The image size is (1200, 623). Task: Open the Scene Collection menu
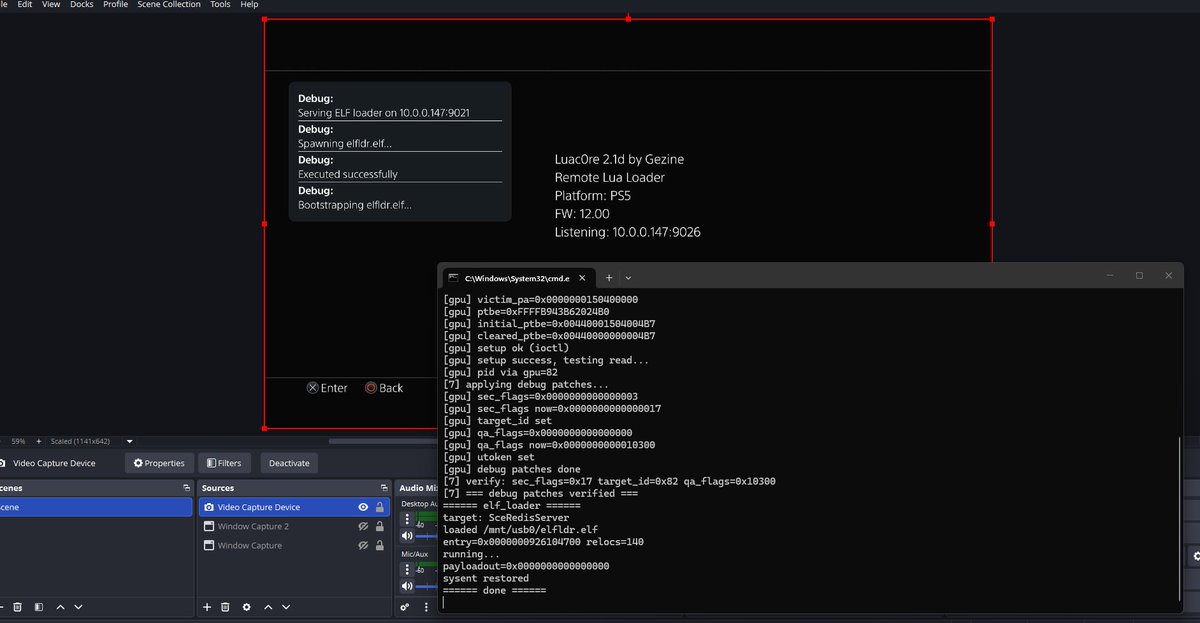click(x=169, y=4)
